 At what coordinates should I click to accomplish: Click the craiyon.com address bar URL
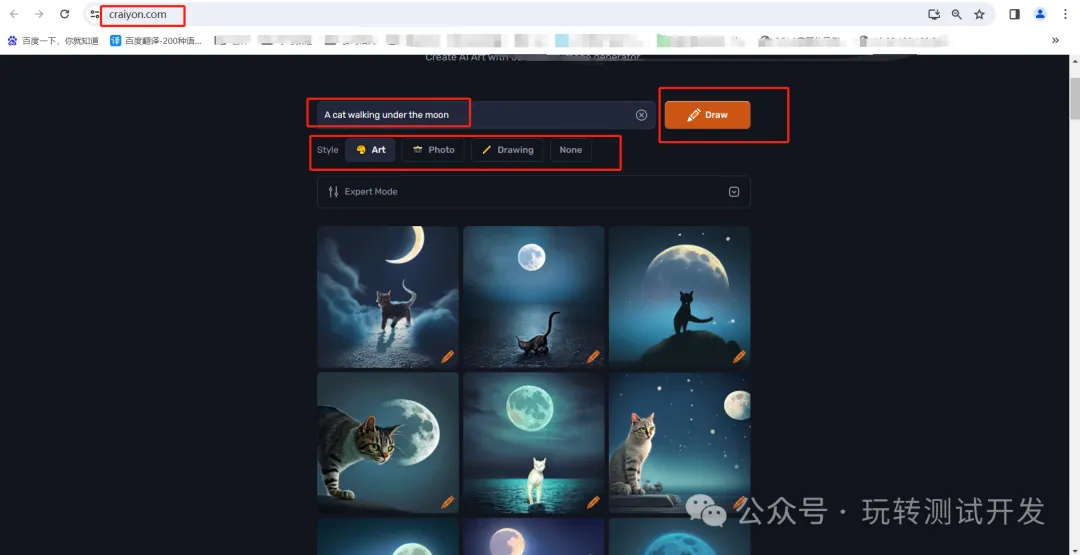pos(138,14)
